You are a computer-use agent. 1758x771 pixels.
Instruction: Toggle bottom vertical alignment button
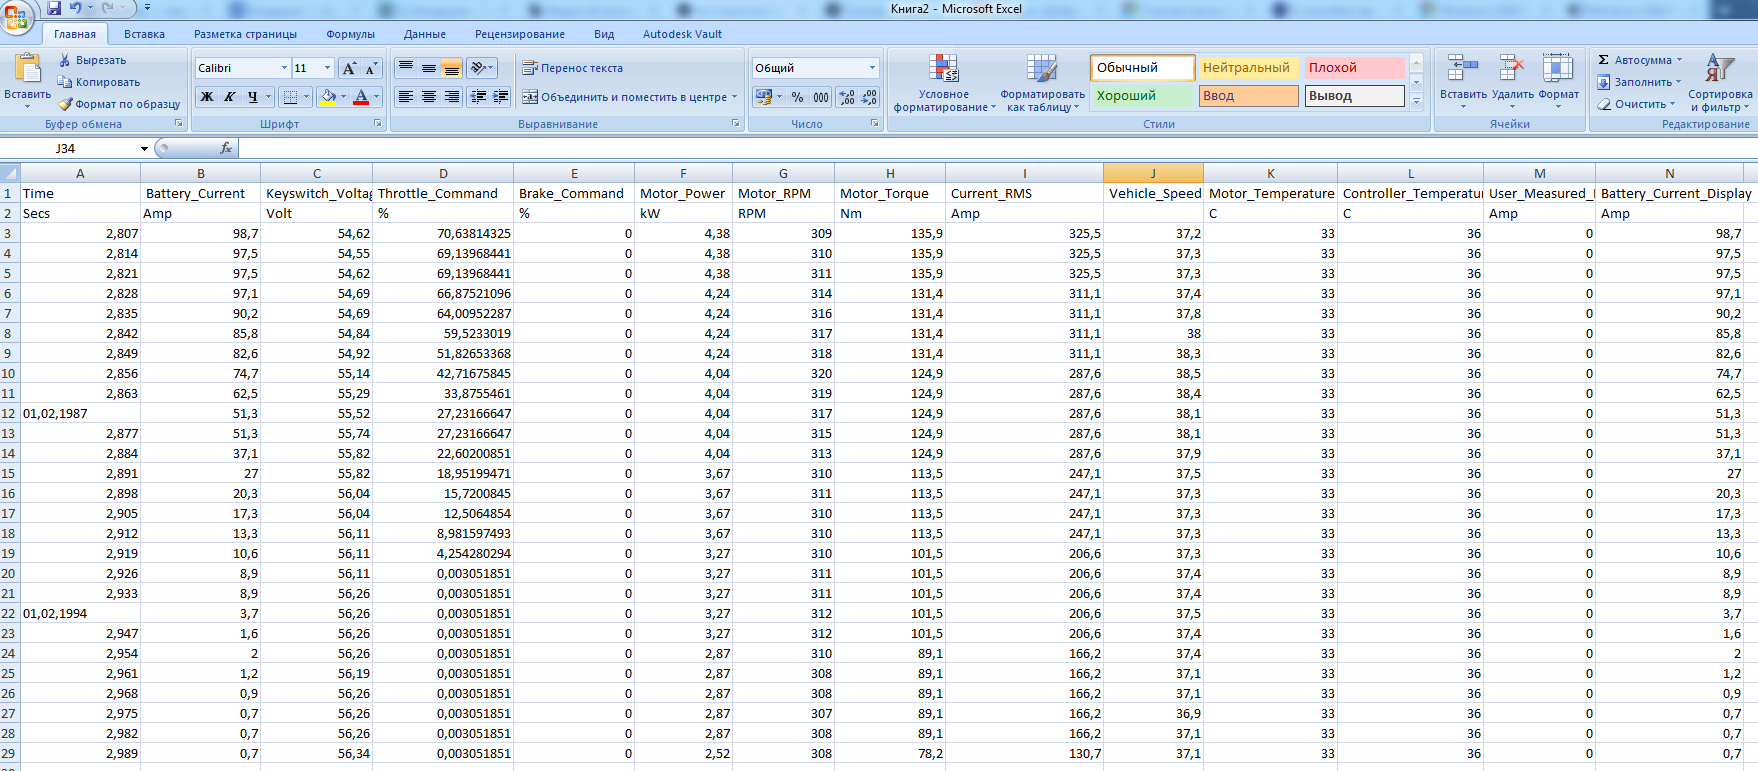tap(451, 68)
